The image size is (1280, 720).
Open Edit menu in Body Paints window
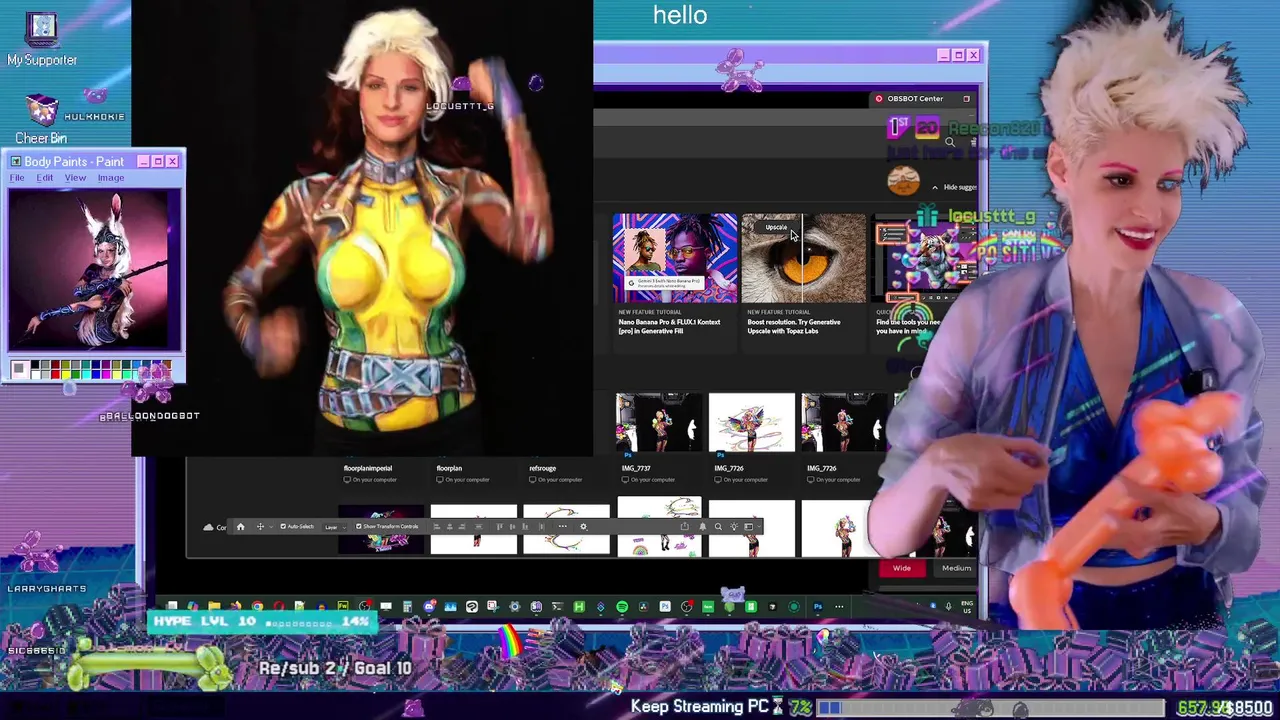[45, 178]
